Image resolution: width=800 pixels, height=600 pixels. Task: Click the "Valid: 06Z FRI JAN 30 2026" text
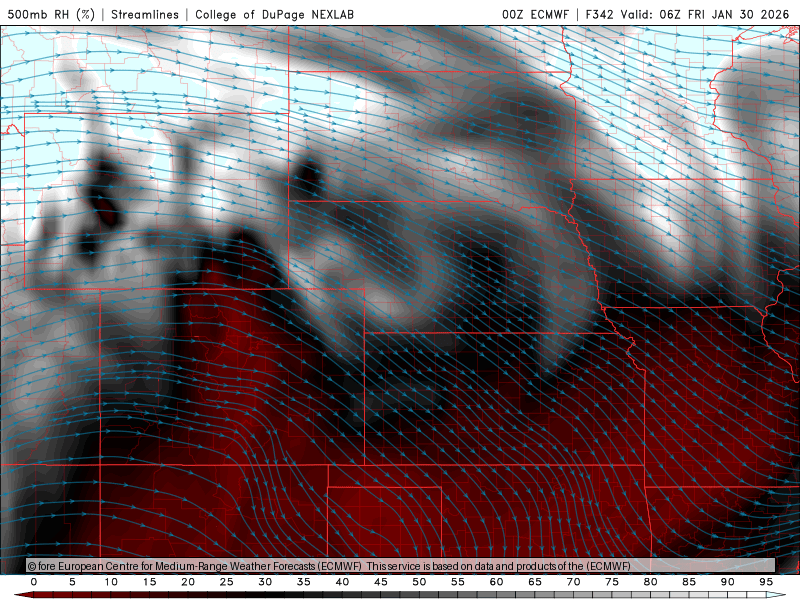tap(705, 14)
